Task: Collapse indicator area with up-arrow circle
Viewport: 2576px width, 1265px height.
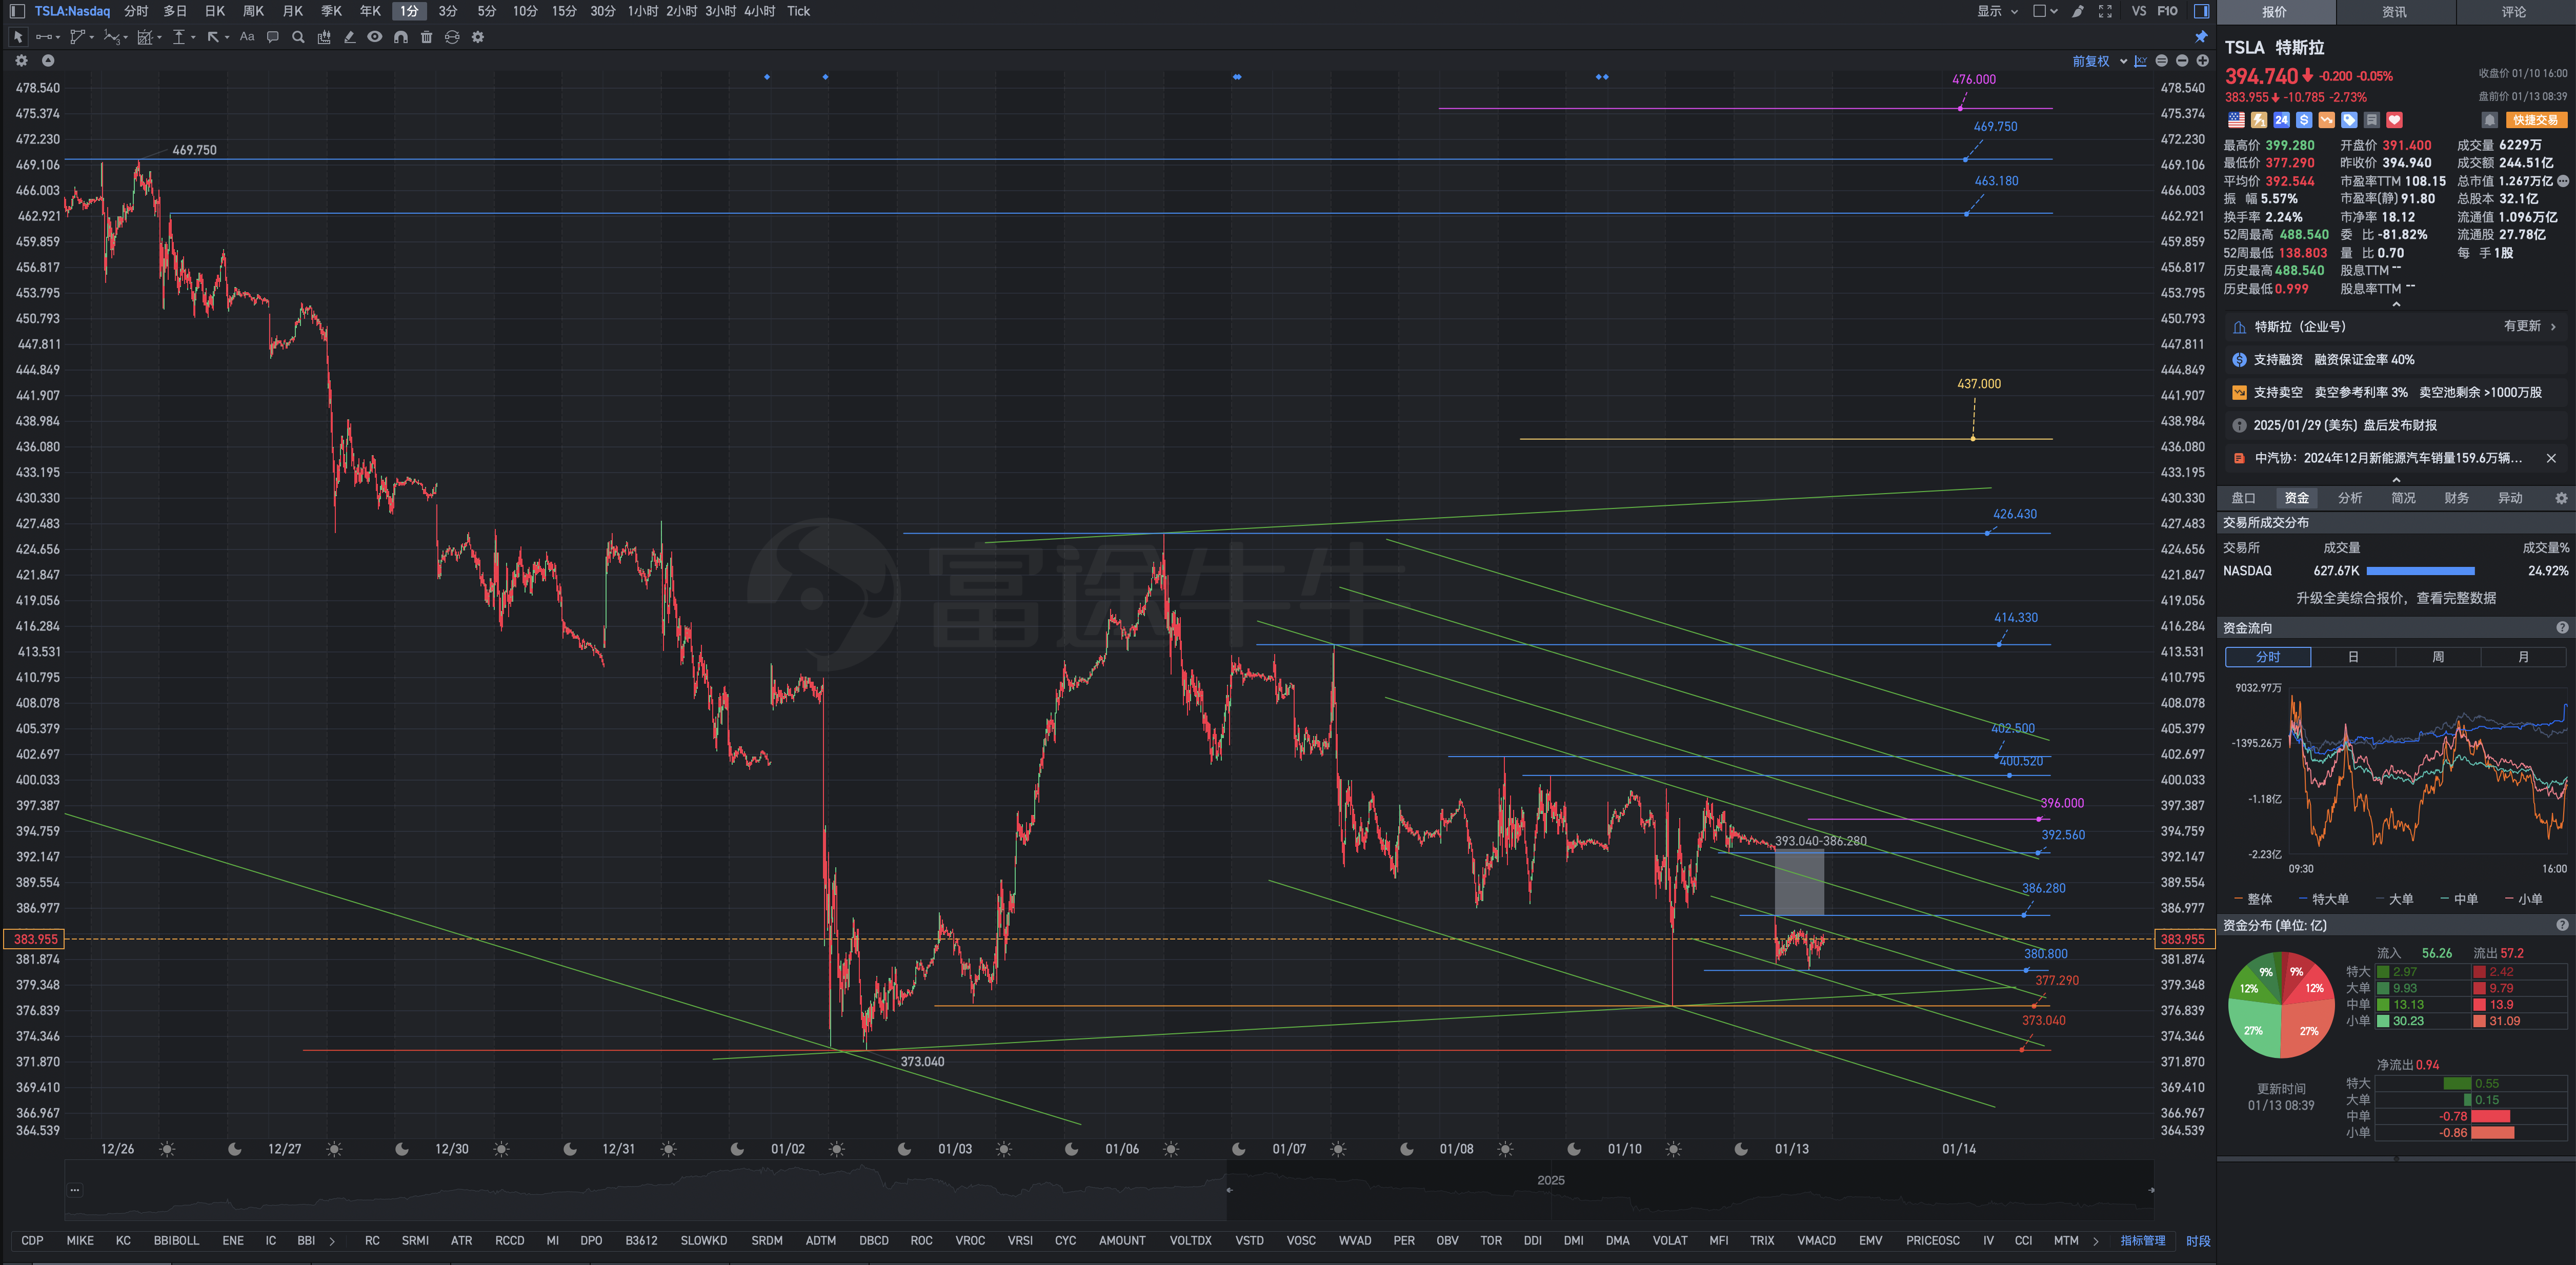Action: point(47,61)
